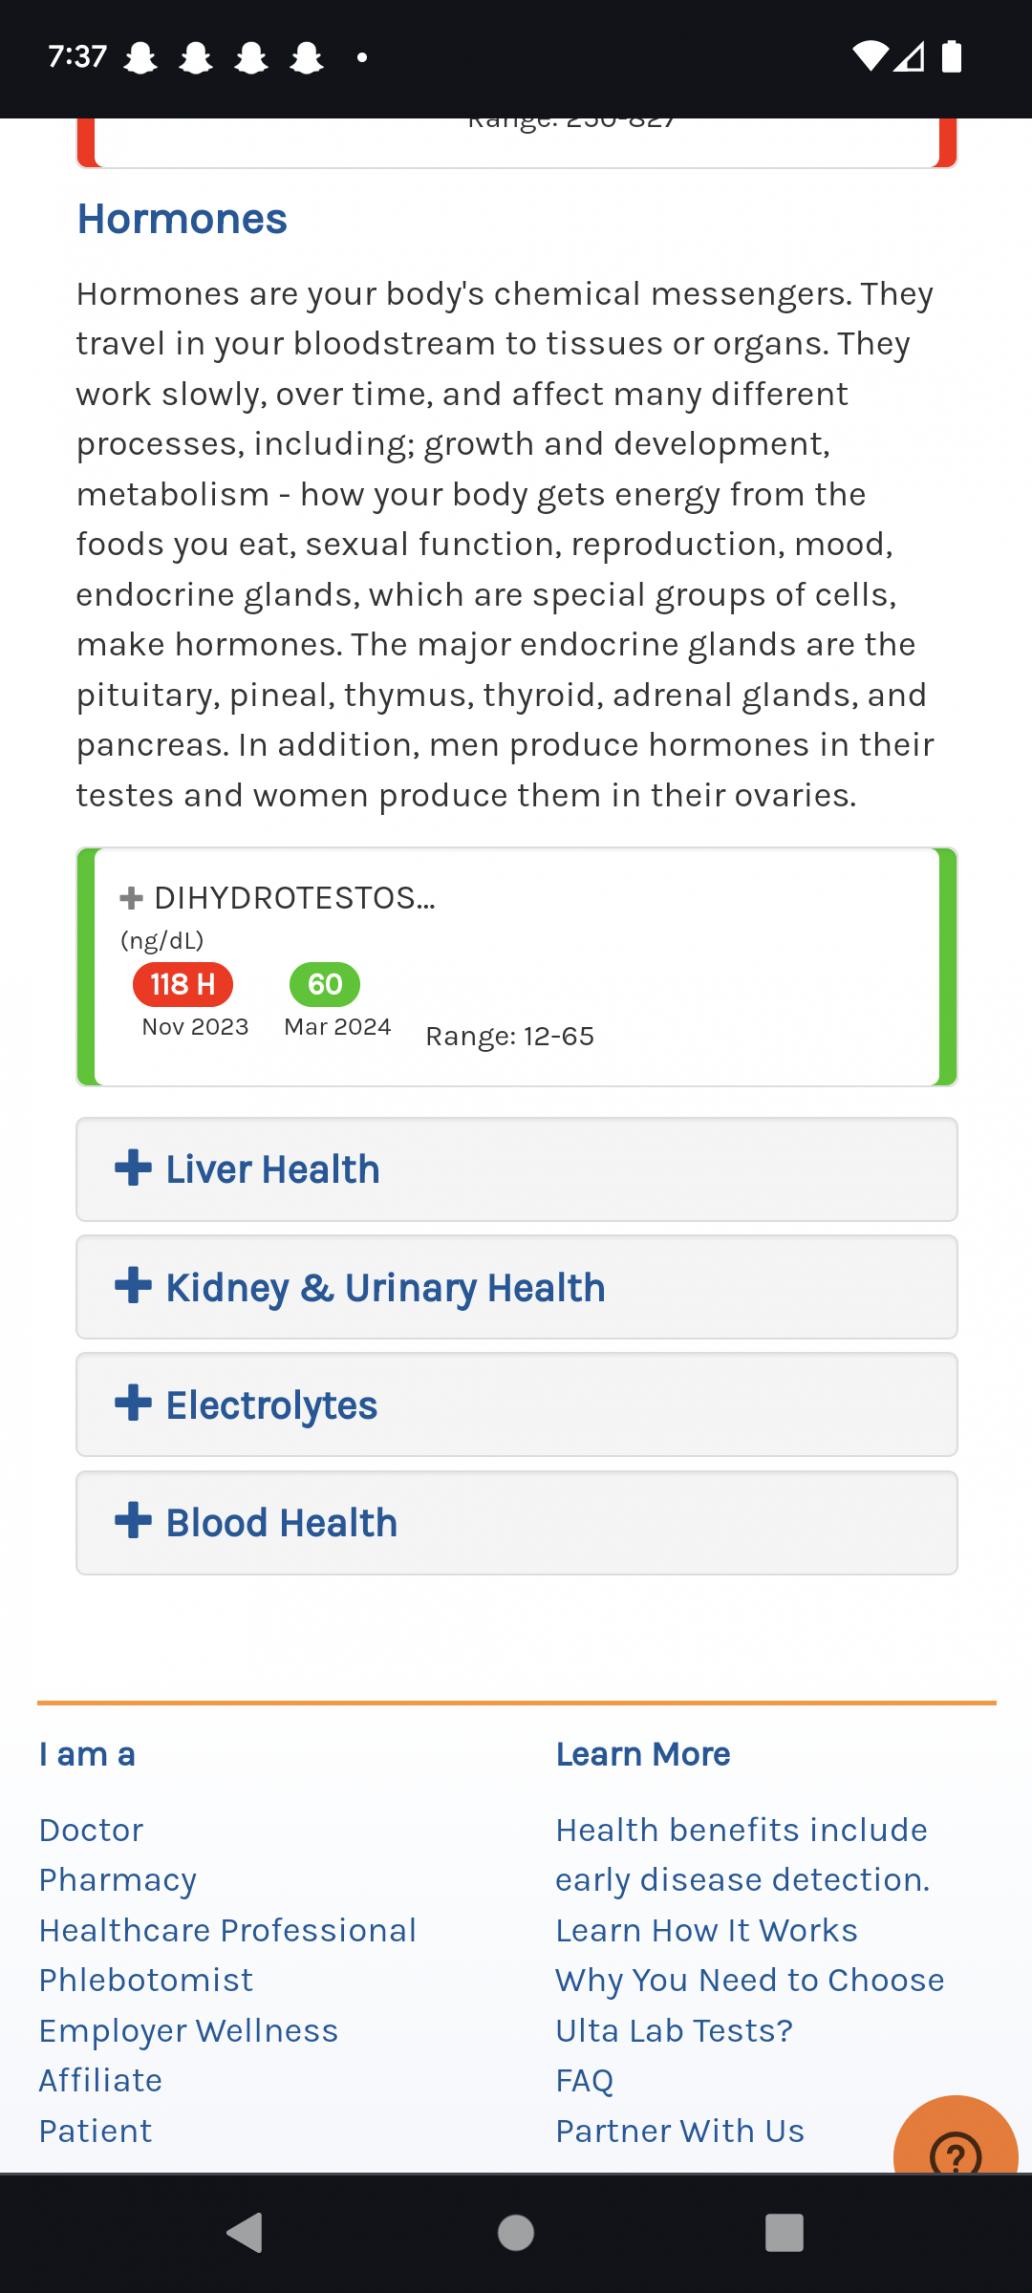The image size is (1032, 2293).
Task: Open the Affiliate link
Action: 100,2080
